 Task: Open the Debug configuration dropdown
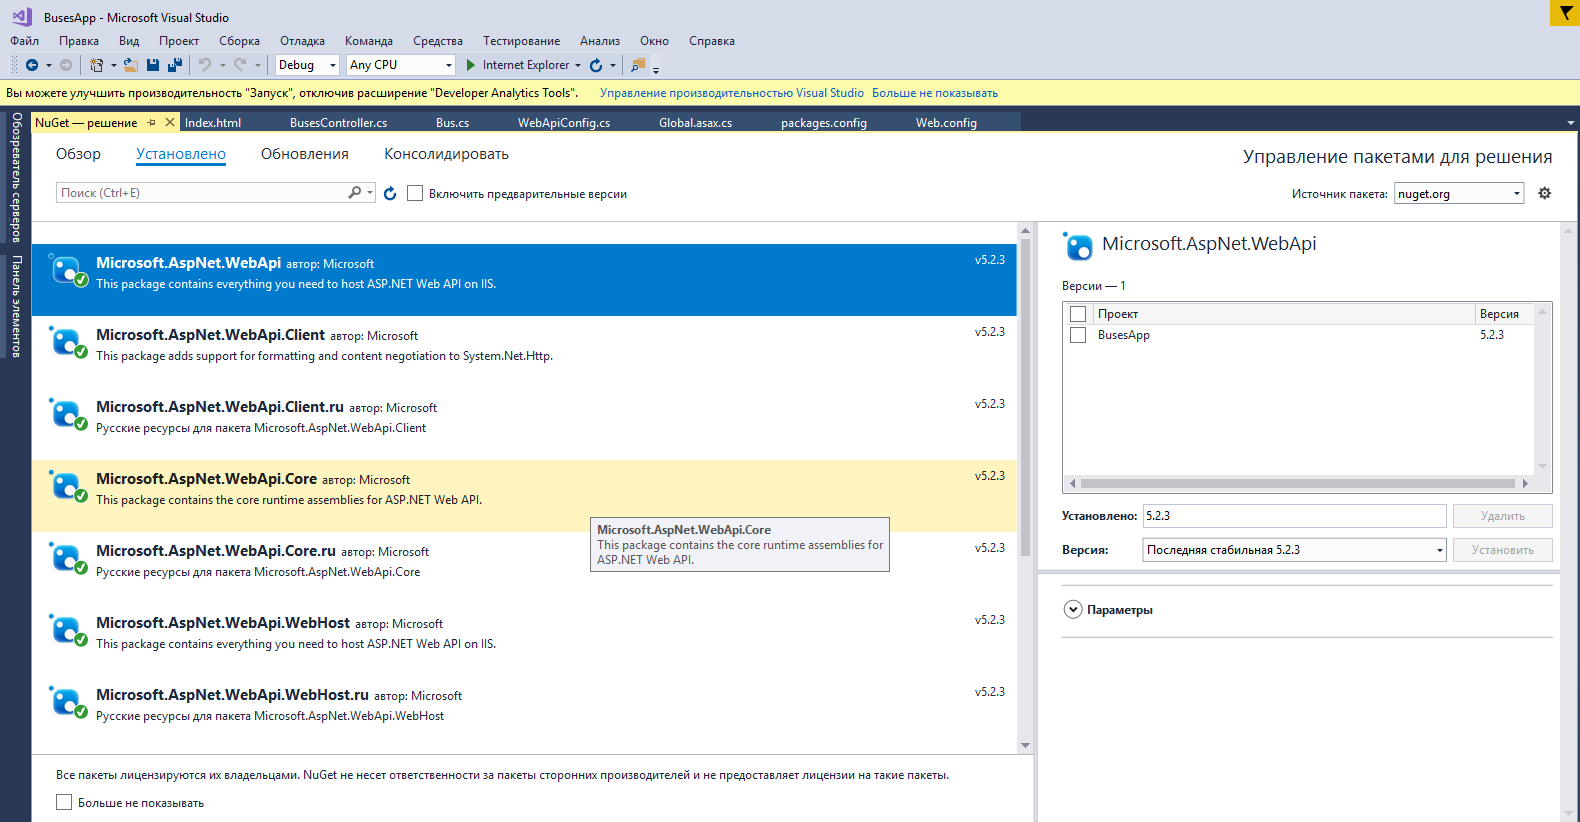(x=308, y=65)
